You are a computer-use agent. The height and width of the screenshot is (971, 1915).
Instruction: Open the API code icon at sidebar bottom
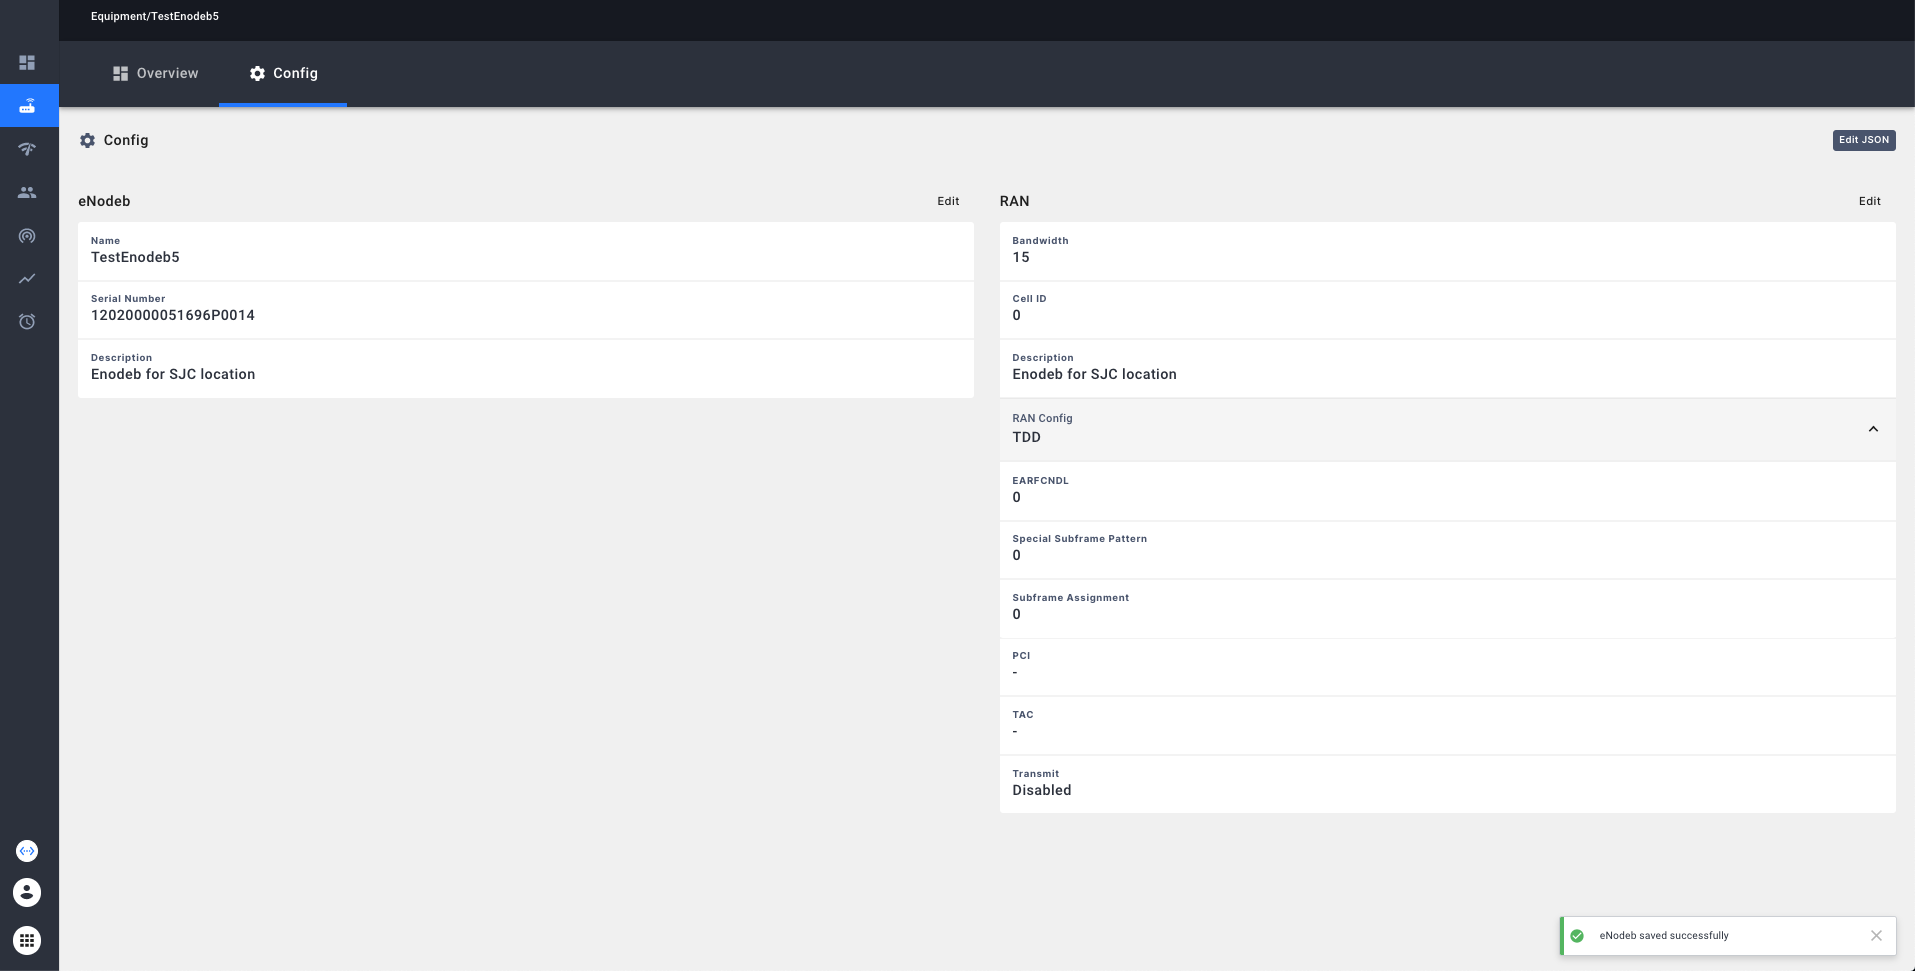(x=27, y=850)
